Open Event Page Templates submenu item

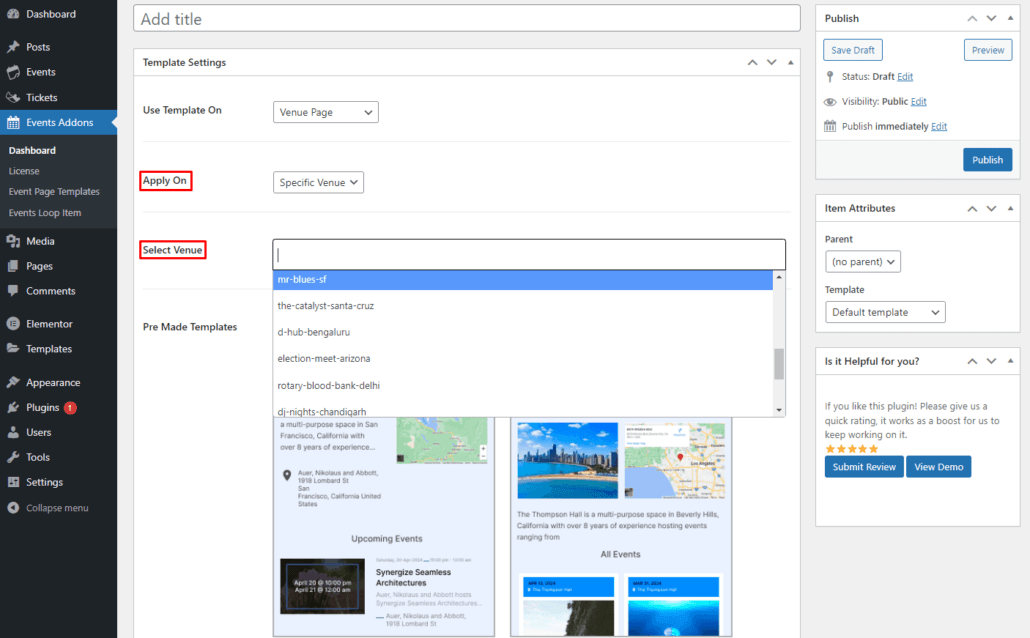pos(54,192)
